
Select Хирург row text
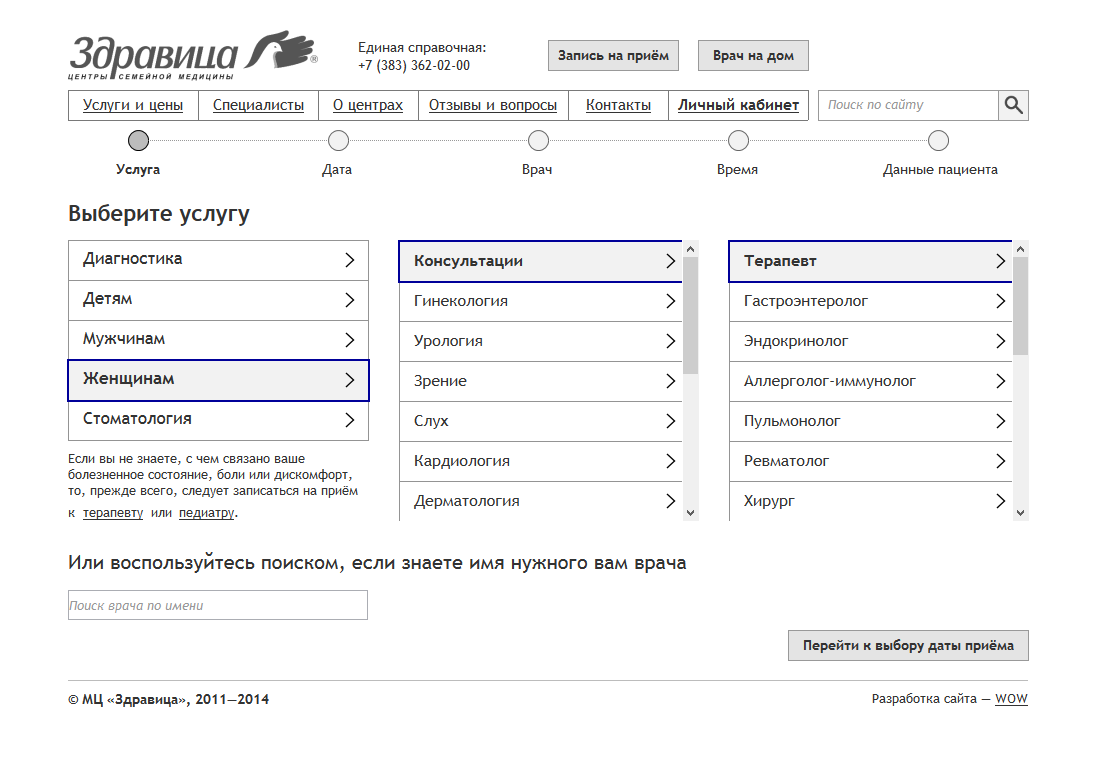pyautogui.click(x=769, y=501)
